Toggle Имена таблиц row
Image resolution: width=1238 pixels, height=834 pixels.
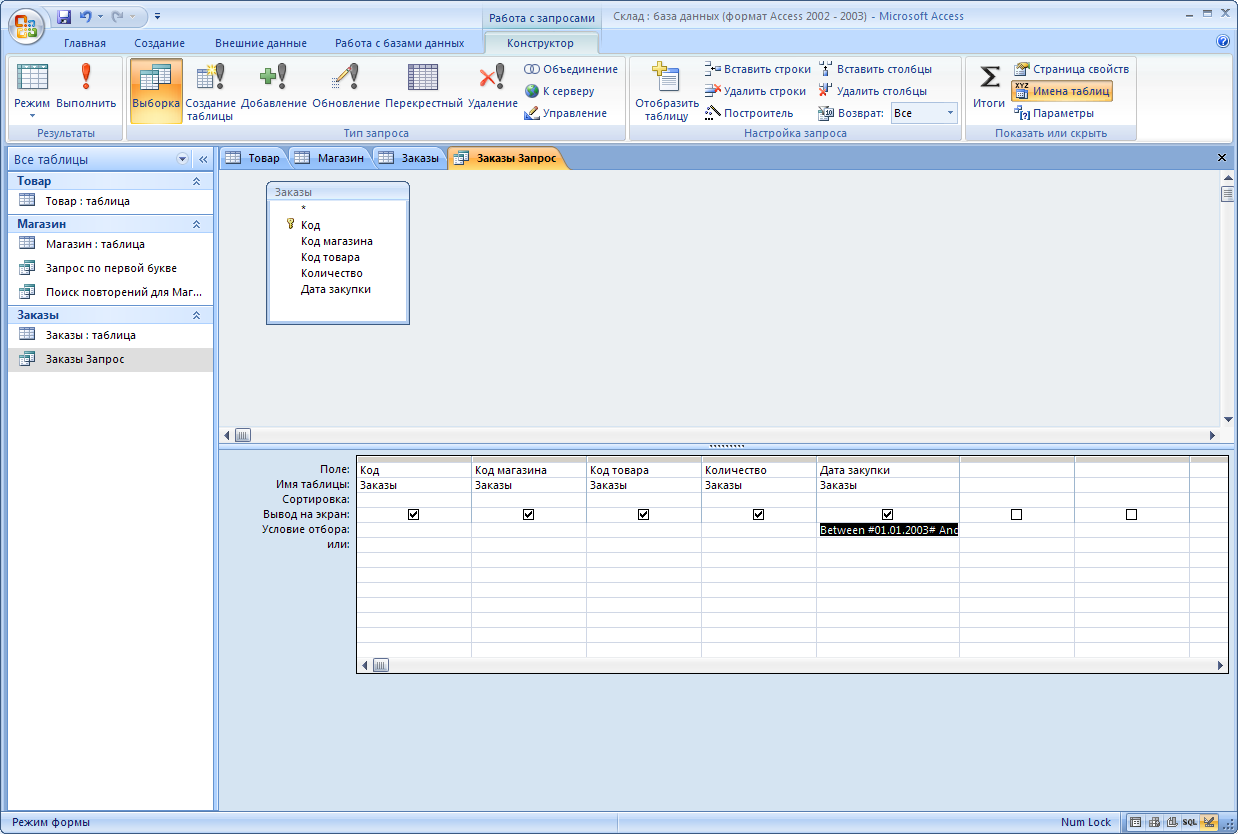[x=1061, y=91]
